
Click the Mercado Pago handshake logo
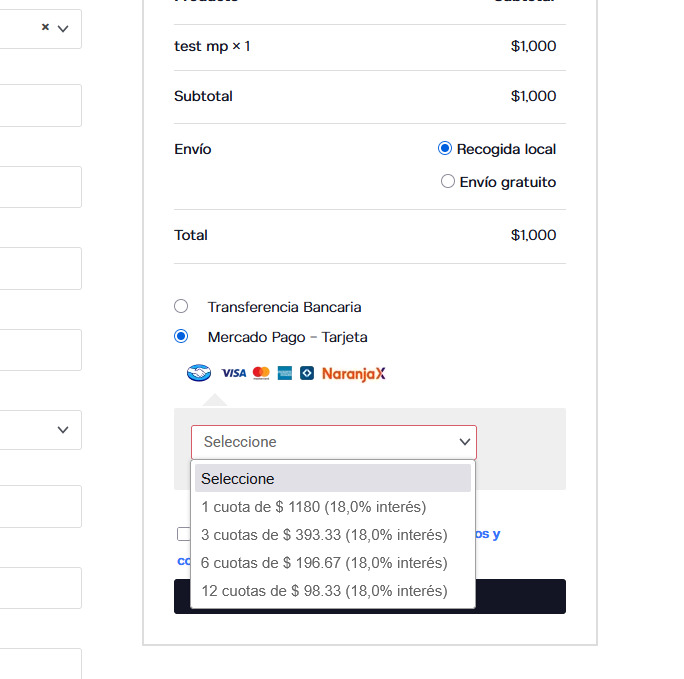pyautogui.click(x=198, y=373)
